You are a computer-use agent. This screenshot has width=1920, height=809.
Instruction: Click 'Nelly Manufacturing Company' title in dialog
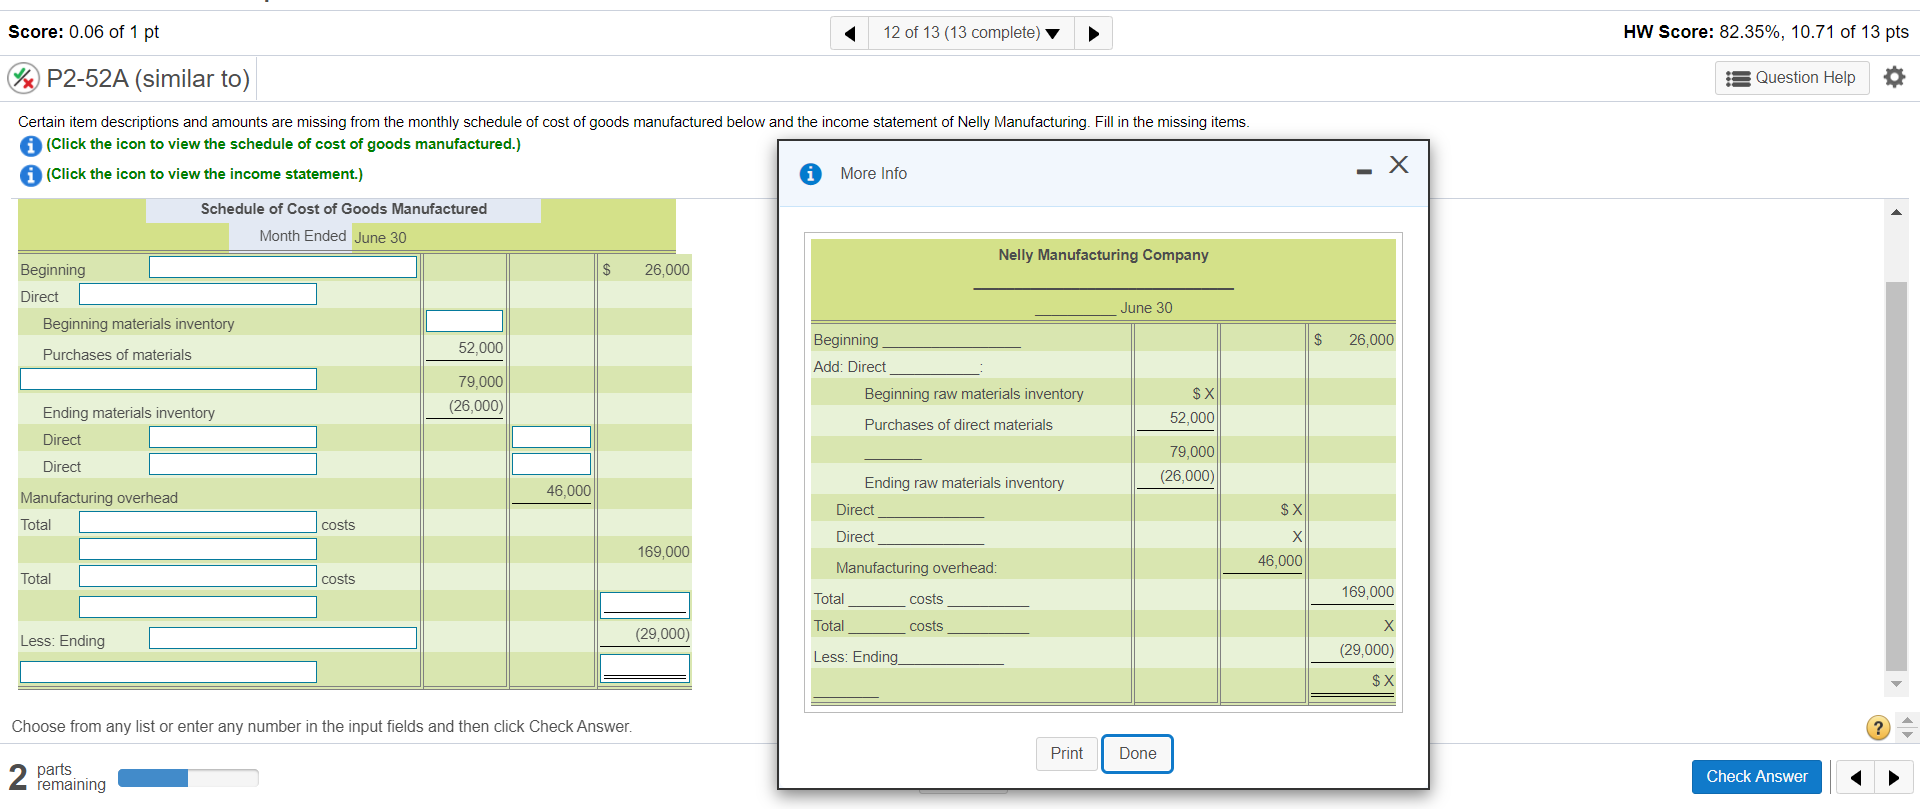click(x=1103, y=255)
